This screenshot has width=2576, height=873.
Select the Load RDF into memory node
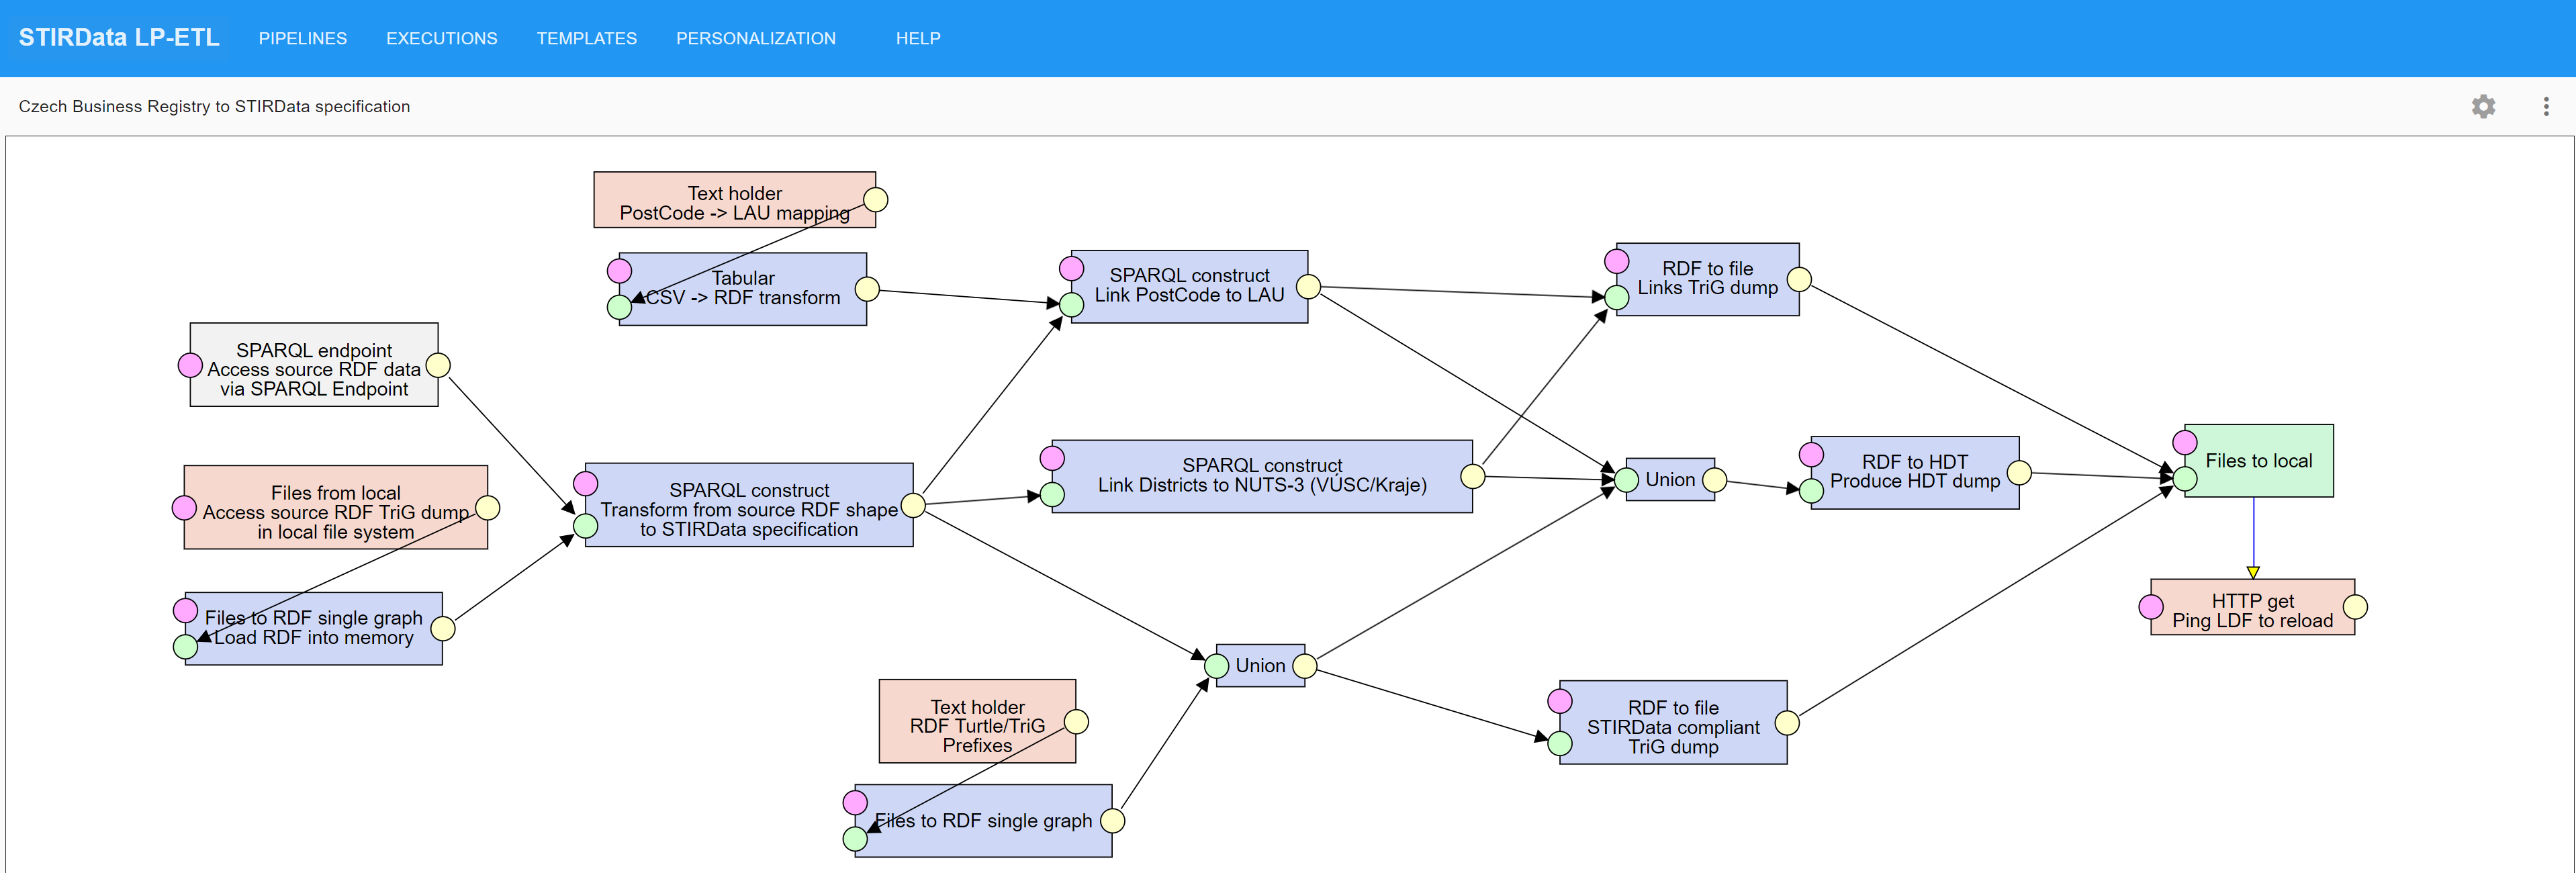pos(314,628)
